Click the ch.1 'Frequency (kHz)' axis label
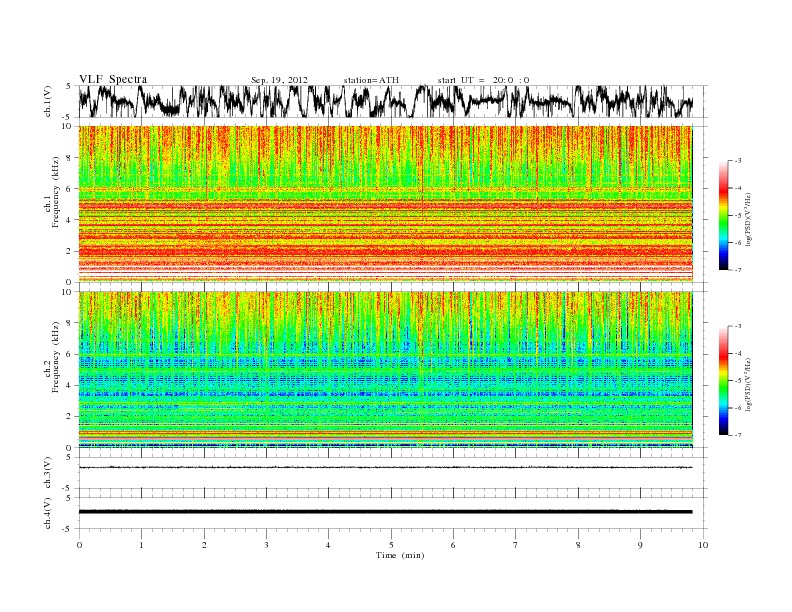 click(x=56, y=192)
